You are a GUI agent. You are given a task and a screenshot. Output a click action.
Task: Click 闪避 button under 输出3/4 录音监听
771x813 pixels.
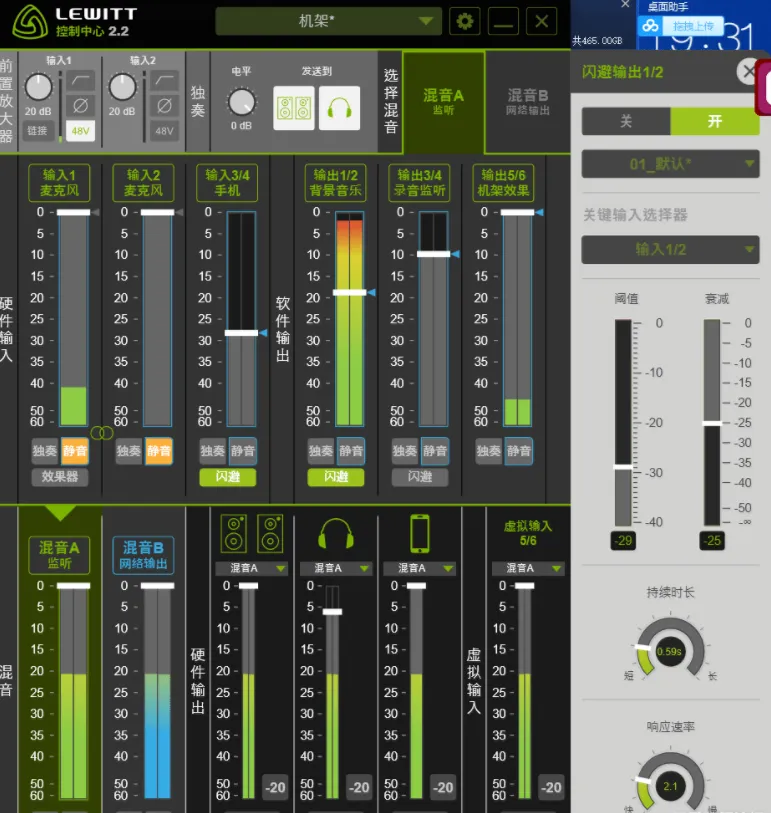pos(419,478)
